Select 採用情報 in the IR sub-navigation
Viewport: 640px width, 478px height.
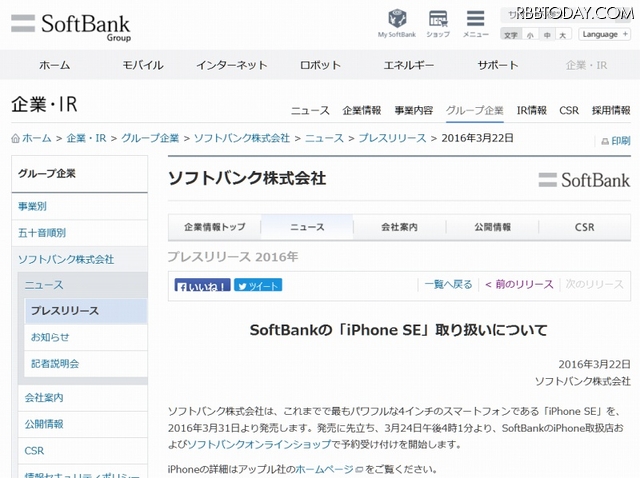611,111
